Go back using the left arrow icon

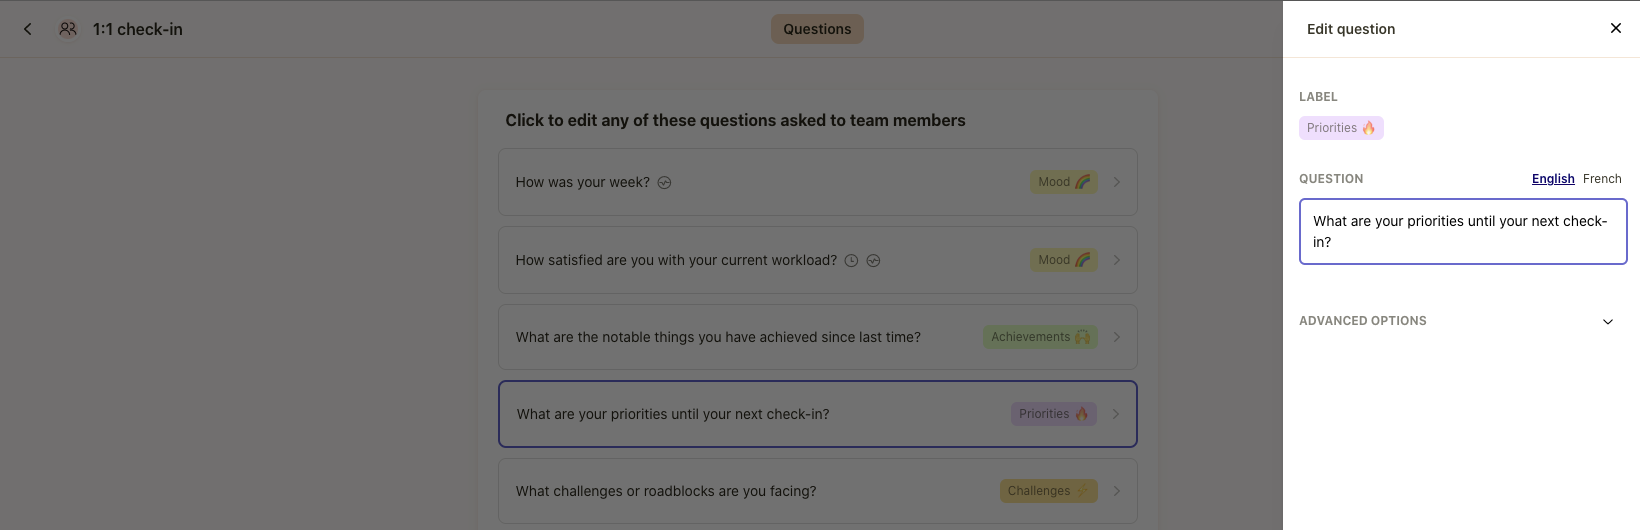pyautogui.click(x=28, y=29)
